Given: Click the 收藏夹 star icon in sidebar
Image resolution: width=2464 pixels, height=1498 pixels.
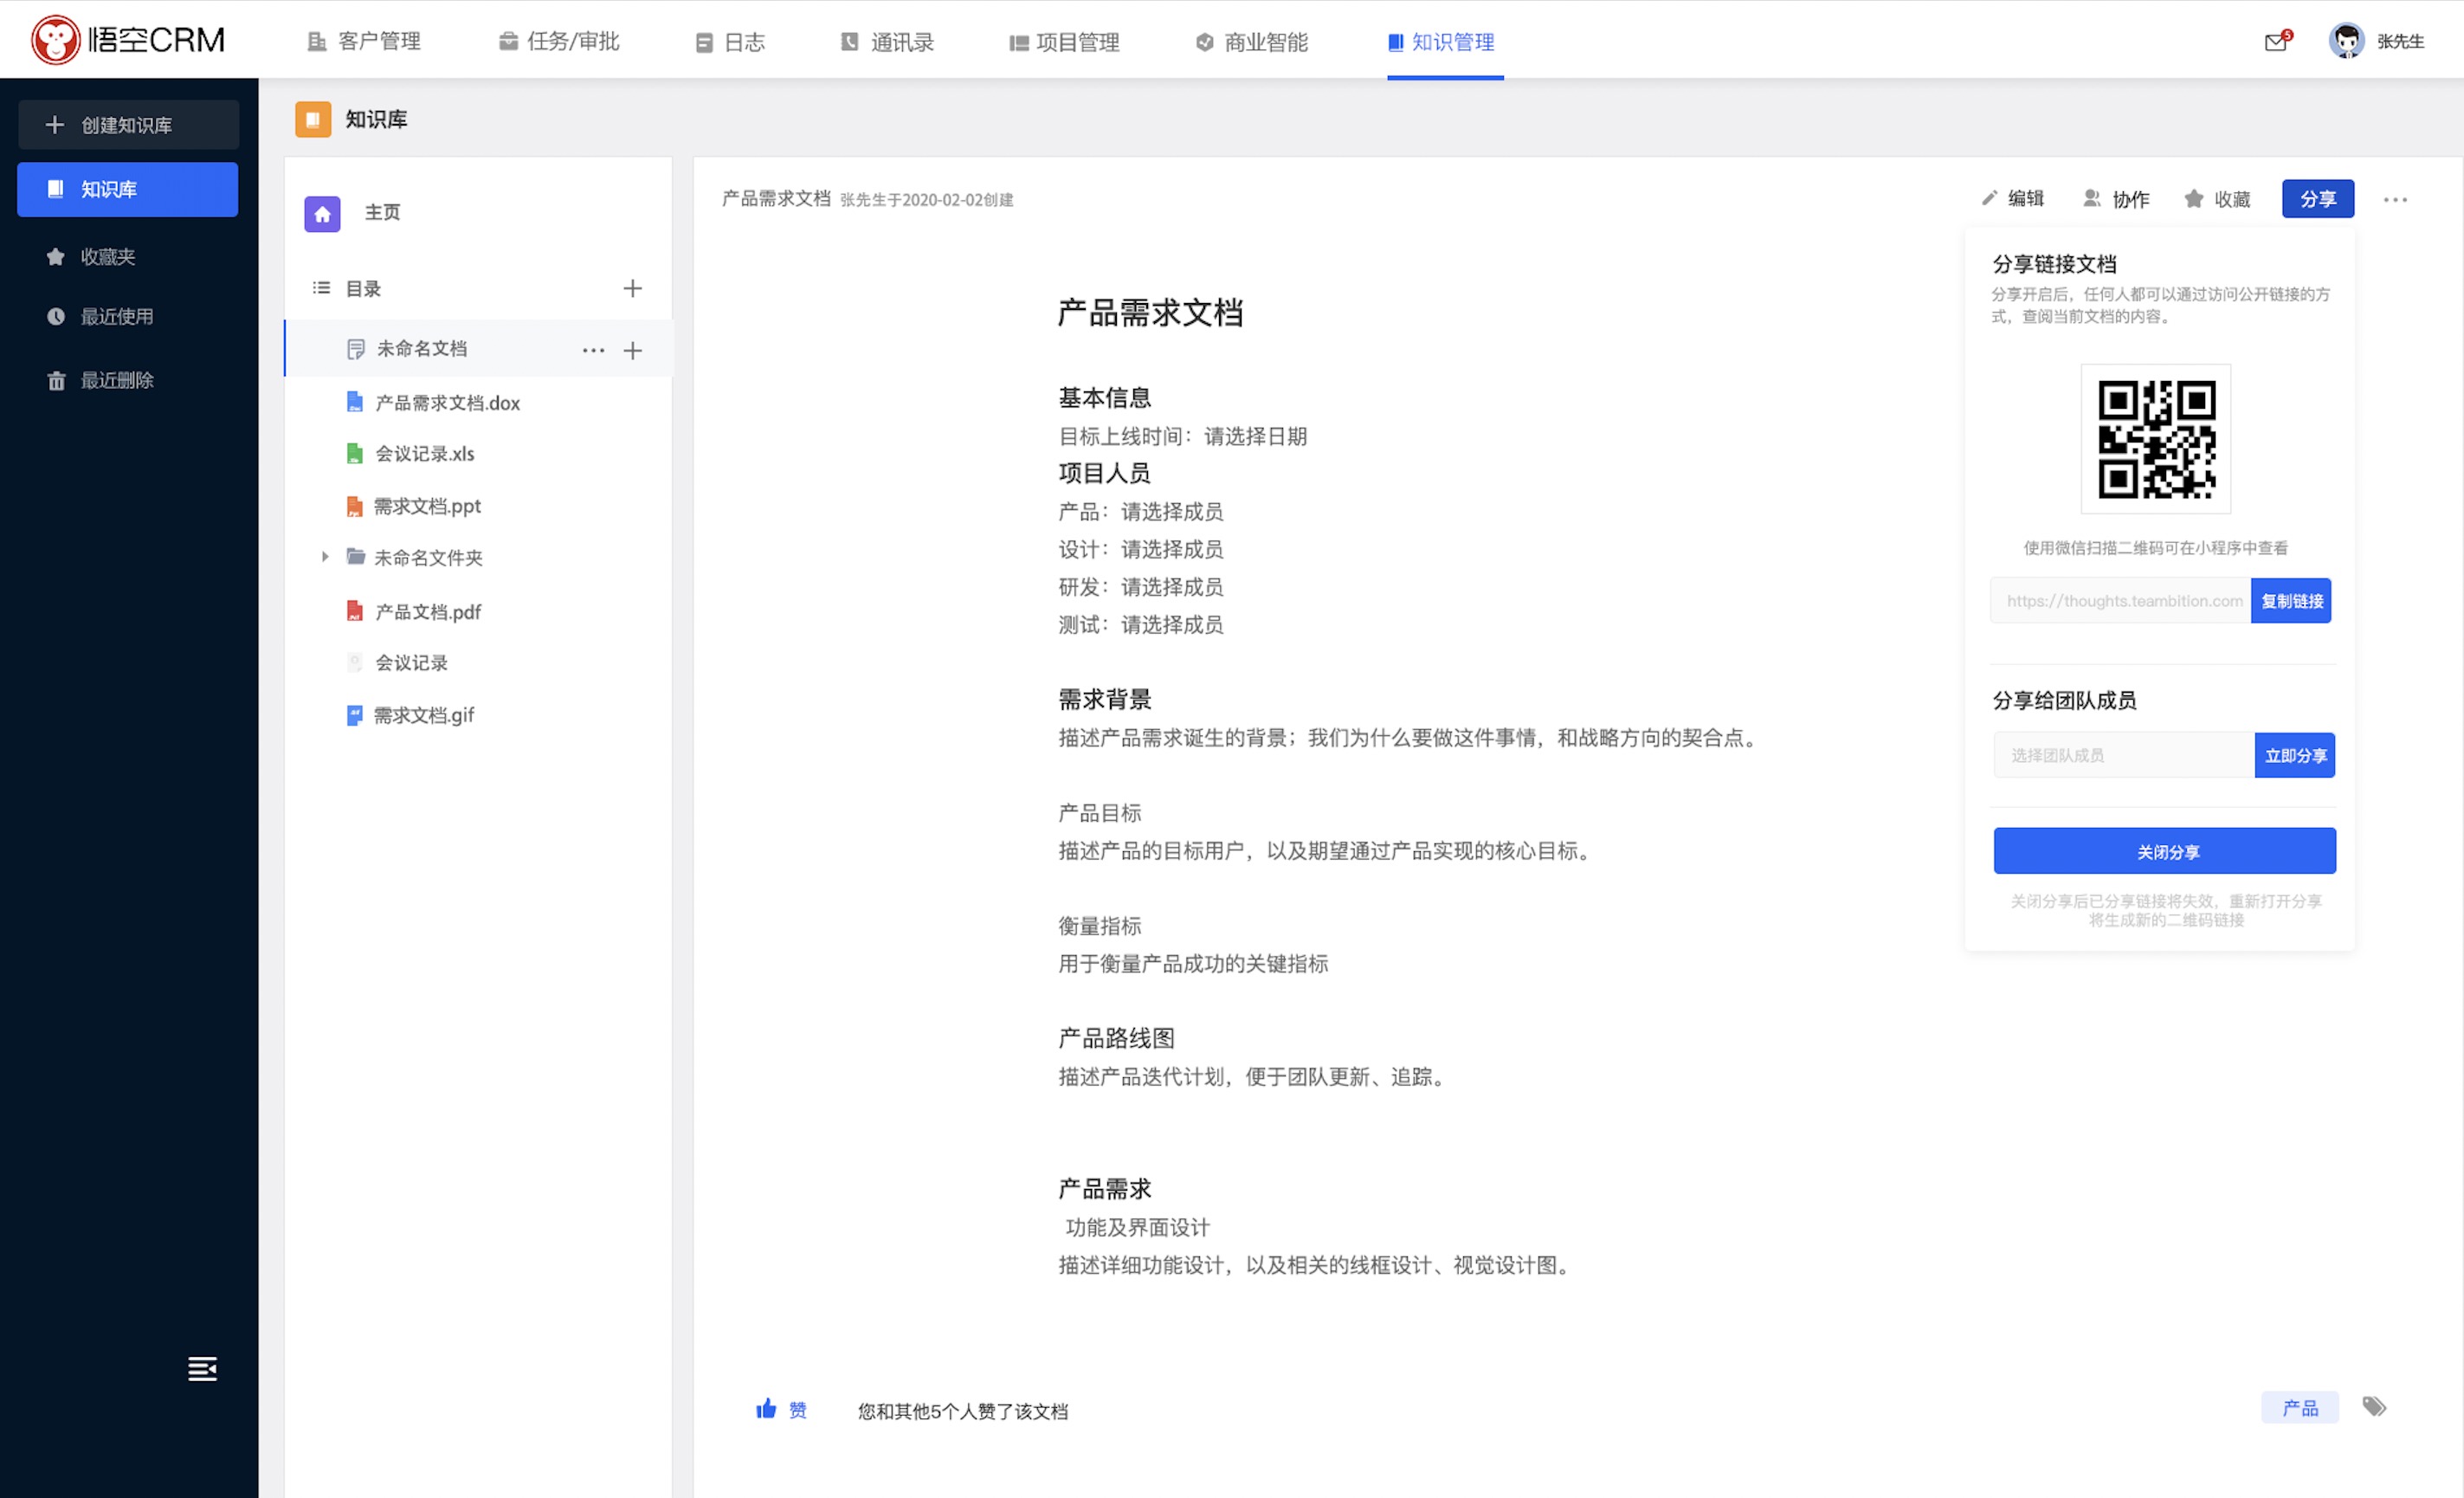Looking at the screenshot, I should [x=56, y=257].
